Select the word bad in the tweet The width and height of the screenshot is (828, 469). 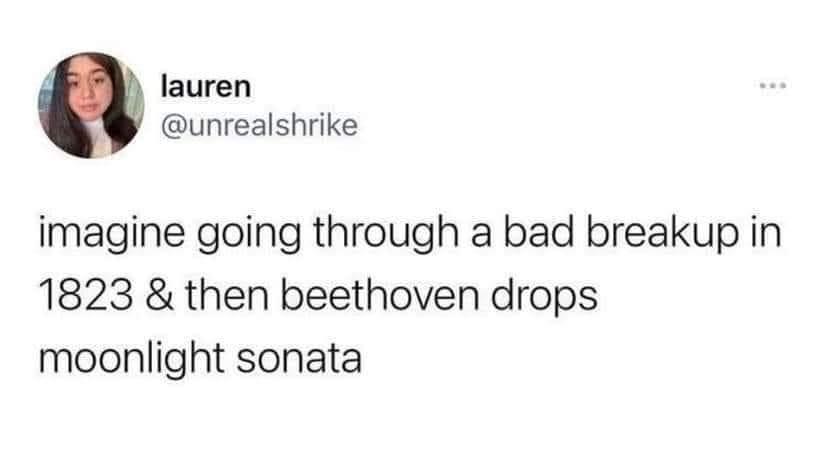(x=539, y=232)
